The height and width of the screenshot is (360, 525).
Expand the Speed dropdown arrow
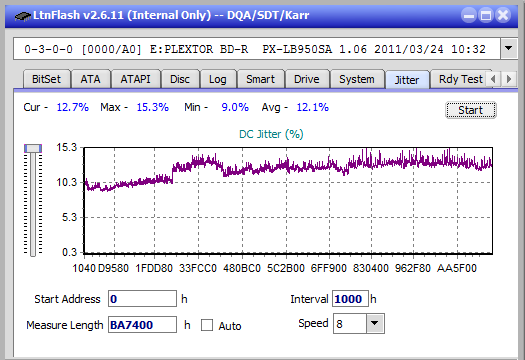pos(375,323)
